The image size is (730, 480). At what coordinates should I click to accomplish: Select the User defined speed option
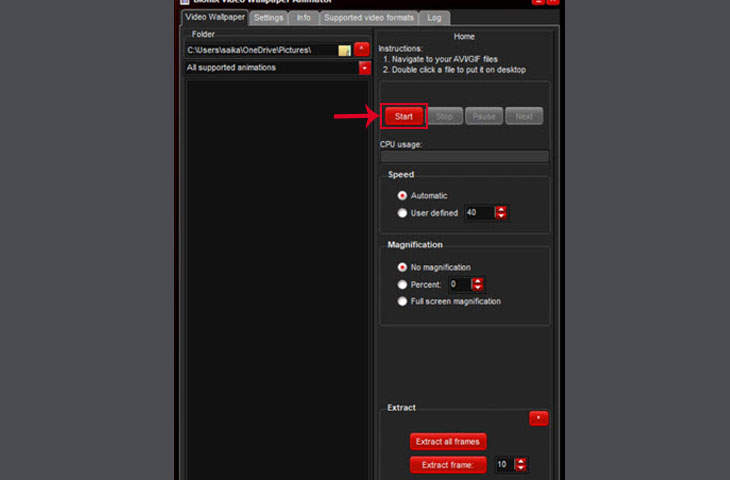[x=402, y=213]
